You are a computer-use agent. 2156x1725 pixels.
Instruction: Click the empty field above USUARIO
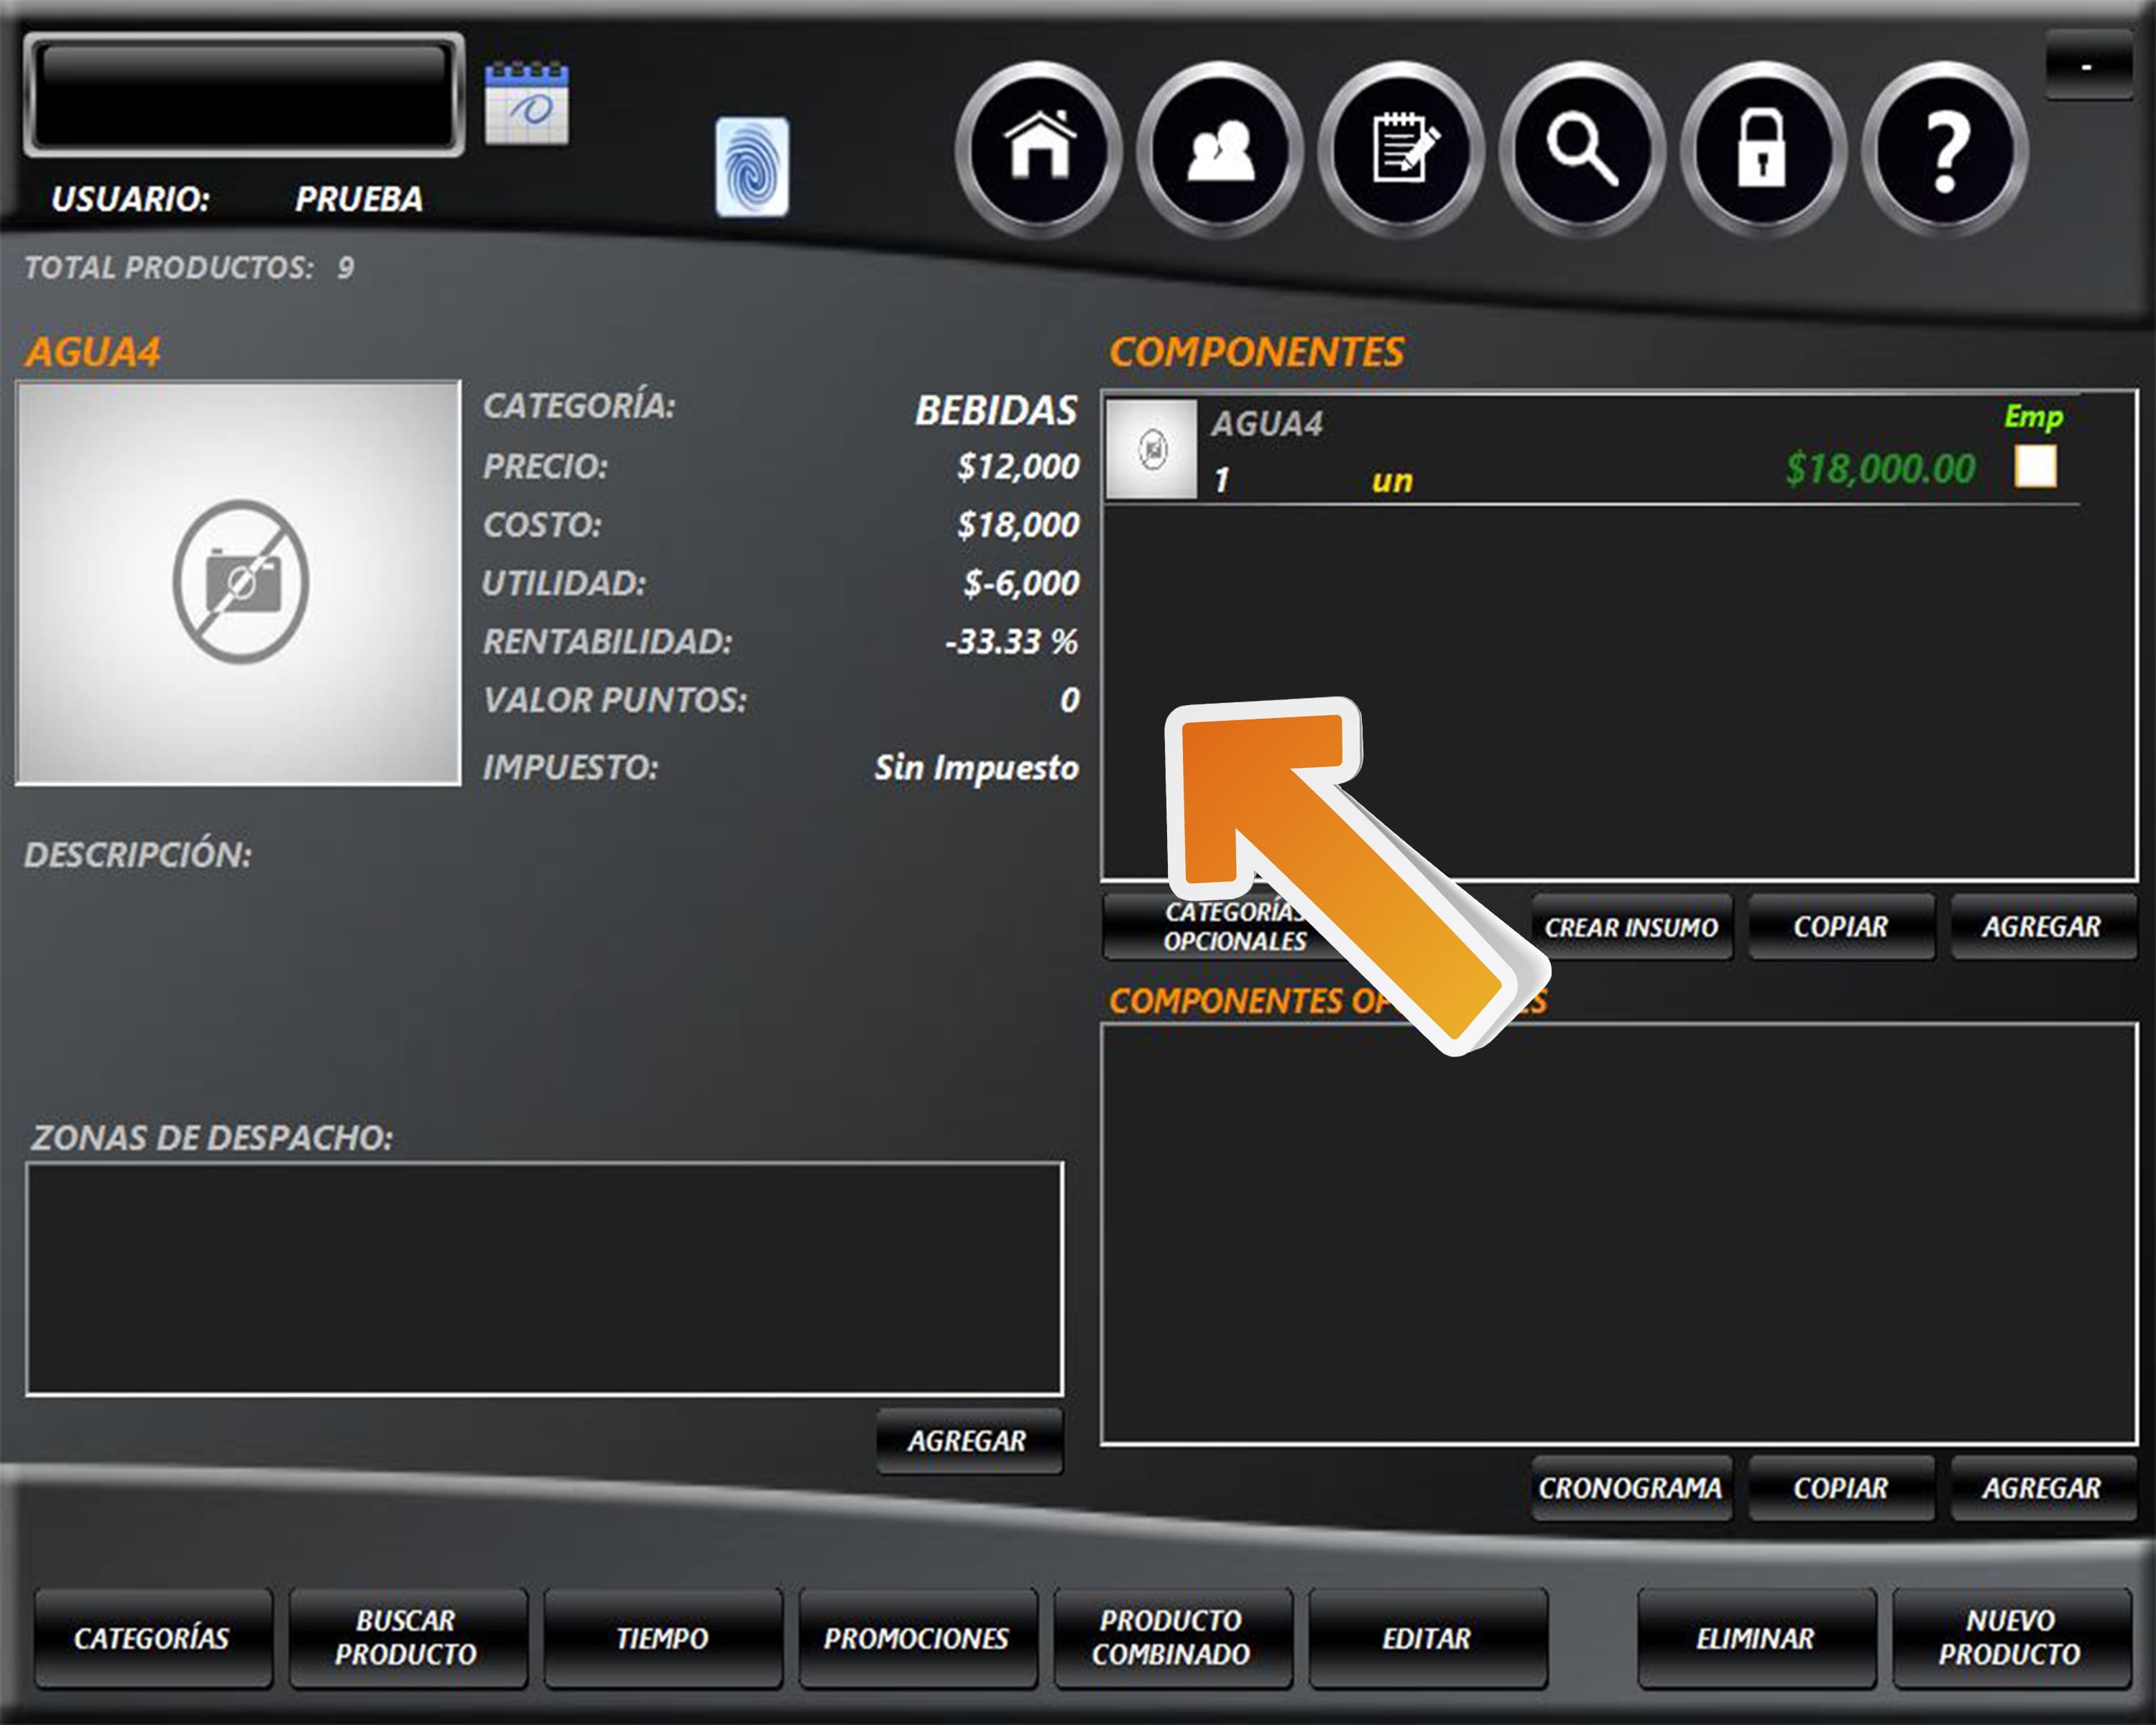tap(244, 95)
